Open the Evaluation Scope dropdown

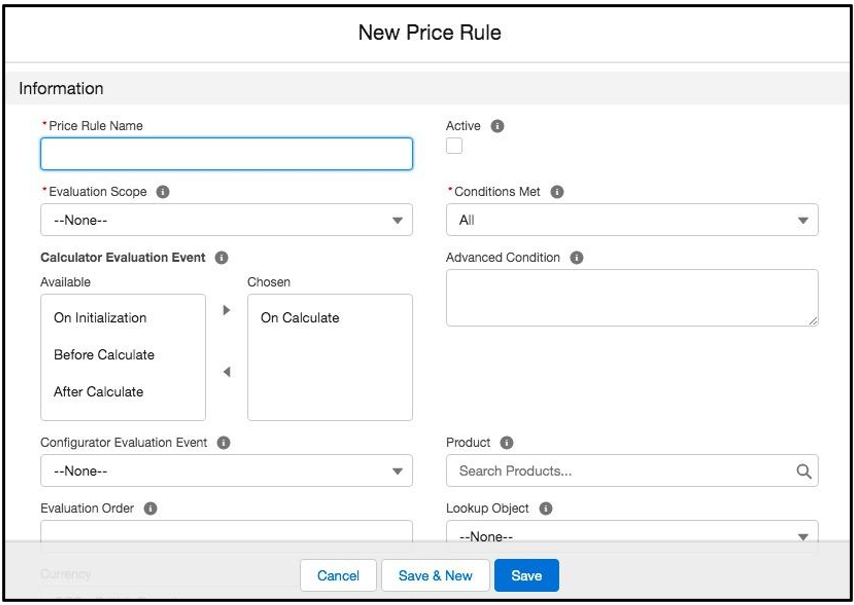coord(226,220)
